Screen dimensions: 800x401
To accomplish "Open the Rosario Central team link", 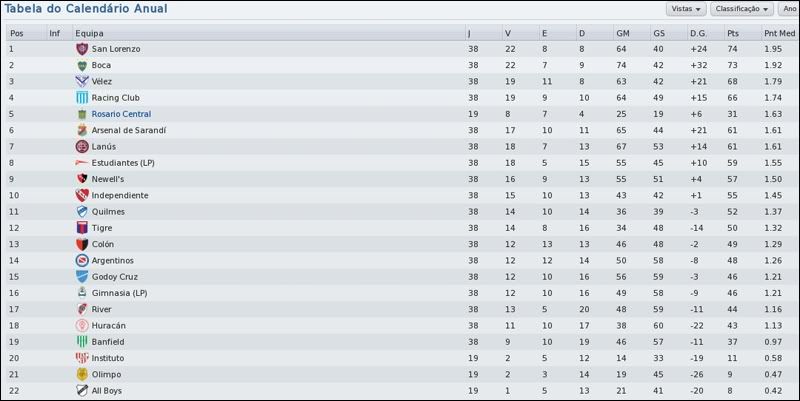I will pyautogui.click(x=121, y=114).
